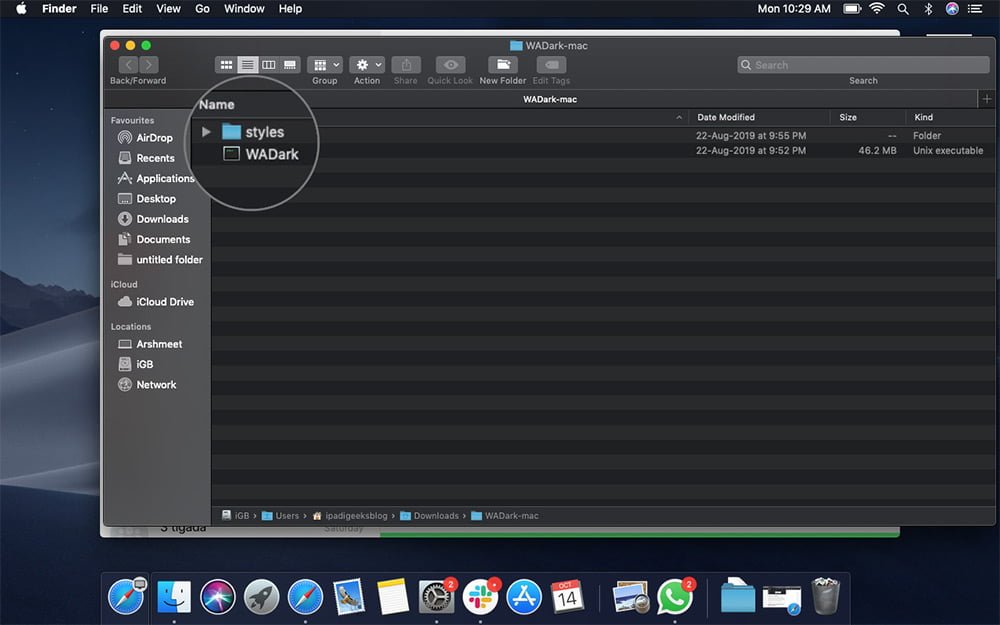The width and height of the screenshot is (1000, 625).
Task: Sort by Kind column header
Action: [923, 117]
